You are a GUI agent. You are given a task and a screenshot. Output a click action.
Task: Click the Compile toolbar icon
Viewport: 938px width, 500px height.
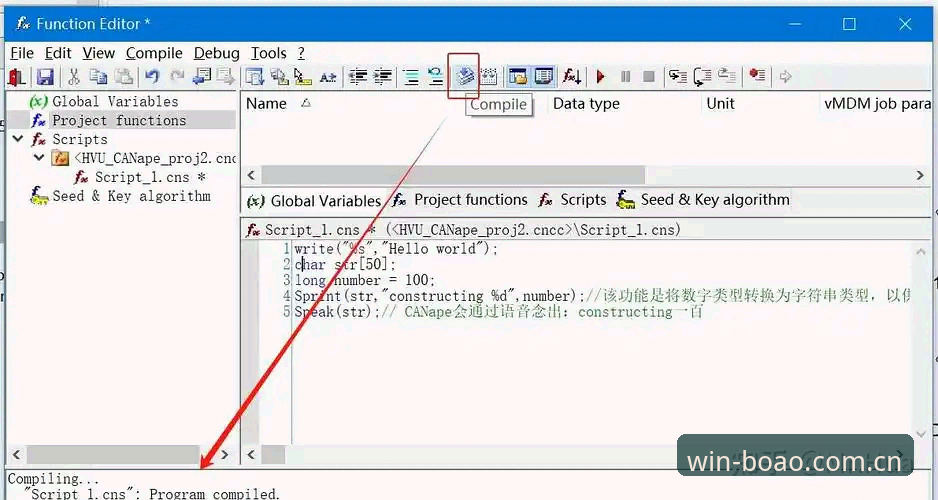pos(464,77)
